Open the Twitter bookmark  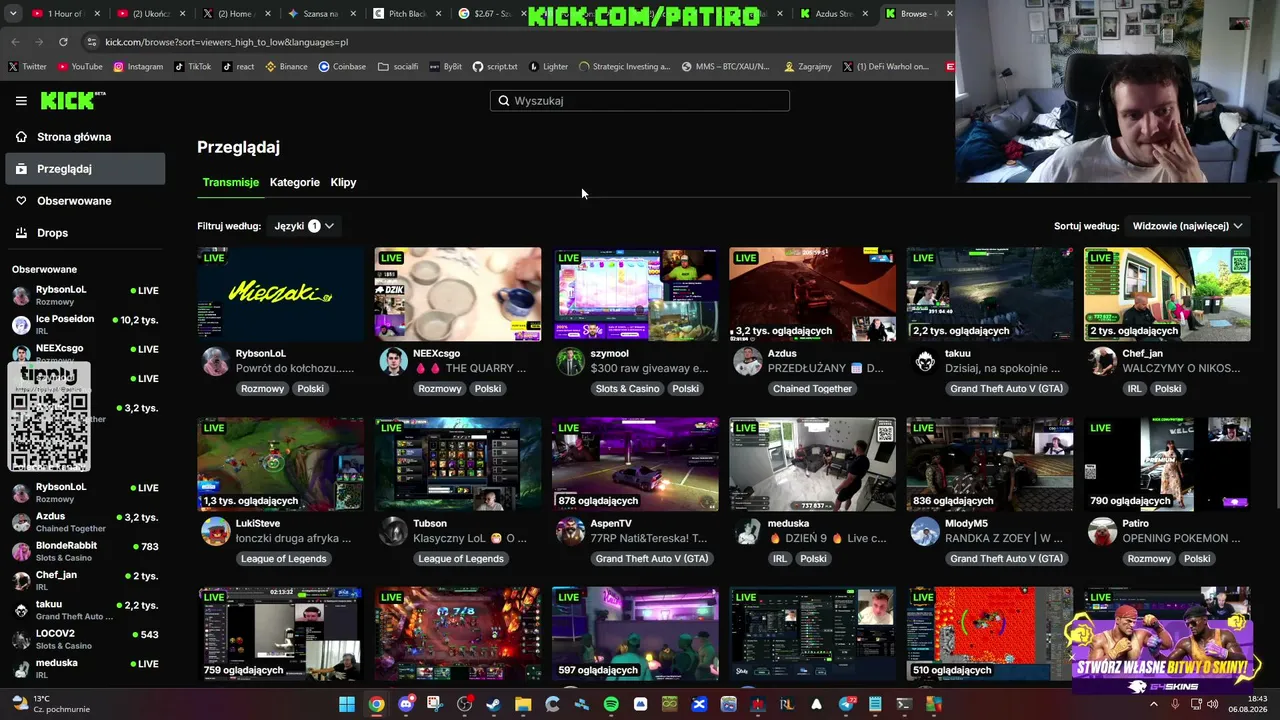click(28, 67)
